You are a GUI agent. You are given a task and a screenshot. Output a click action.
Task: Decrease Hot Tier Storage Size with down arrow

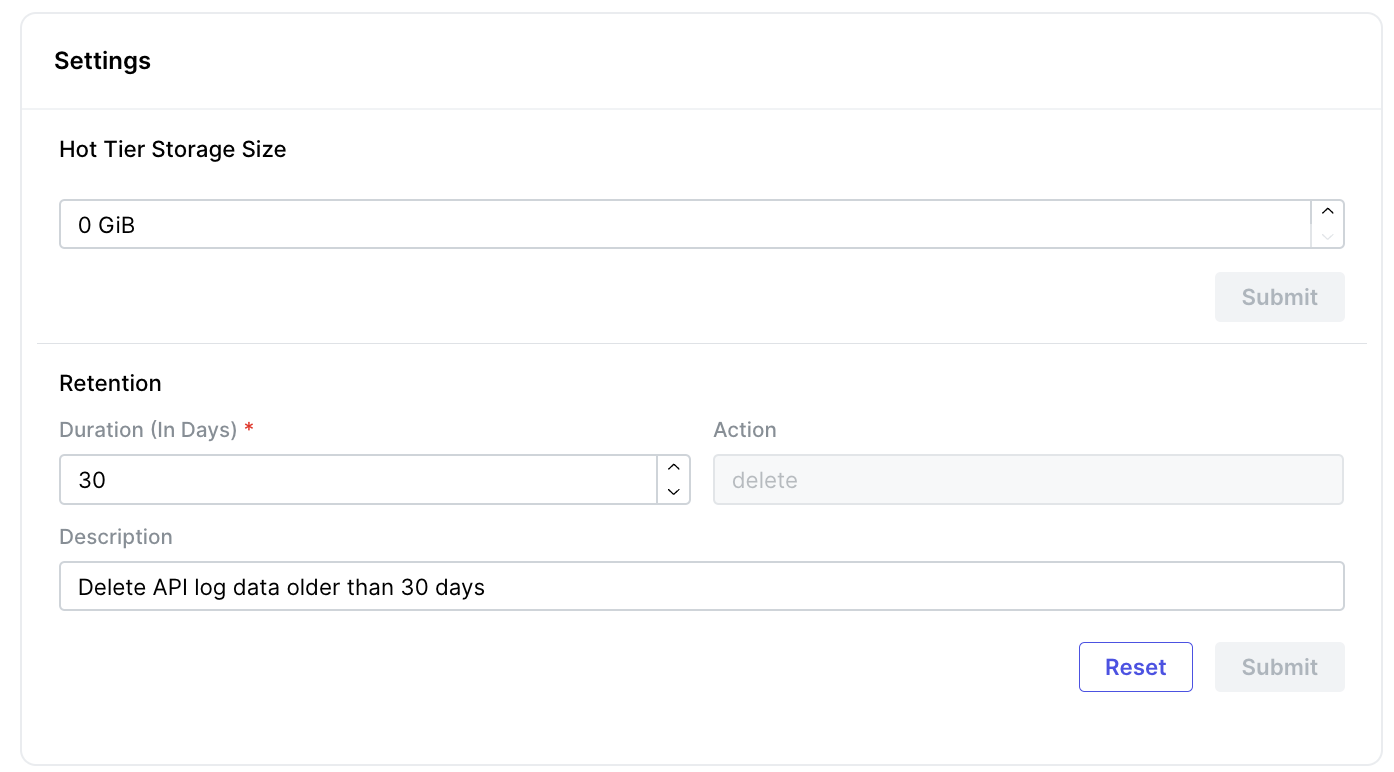(x=1327, y=236)
